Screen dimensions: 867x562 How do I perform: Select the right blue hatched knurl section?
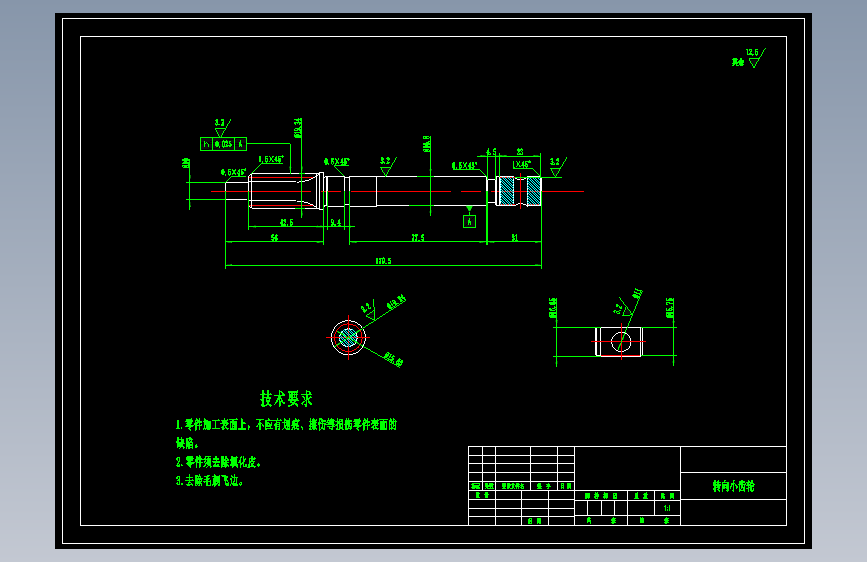tap(534, 191)
